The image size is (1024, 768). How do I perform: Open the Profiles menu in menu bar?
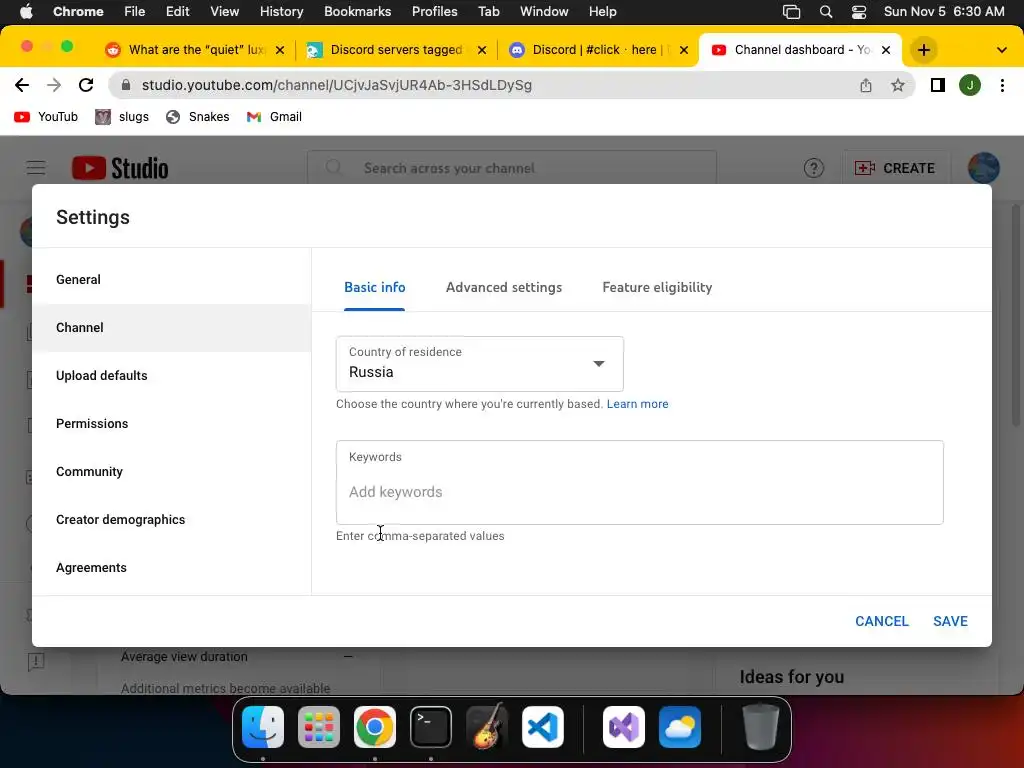tap(434, 11)
